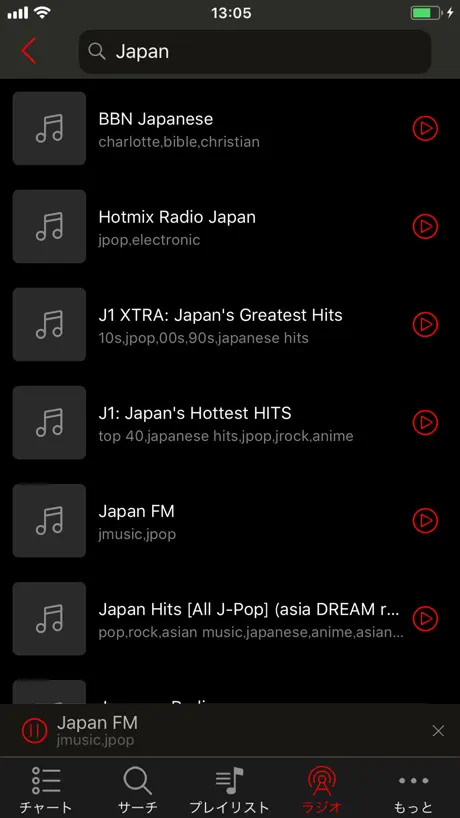
Task: Open Japan FM list thumbnail
Action: [49, 520]
